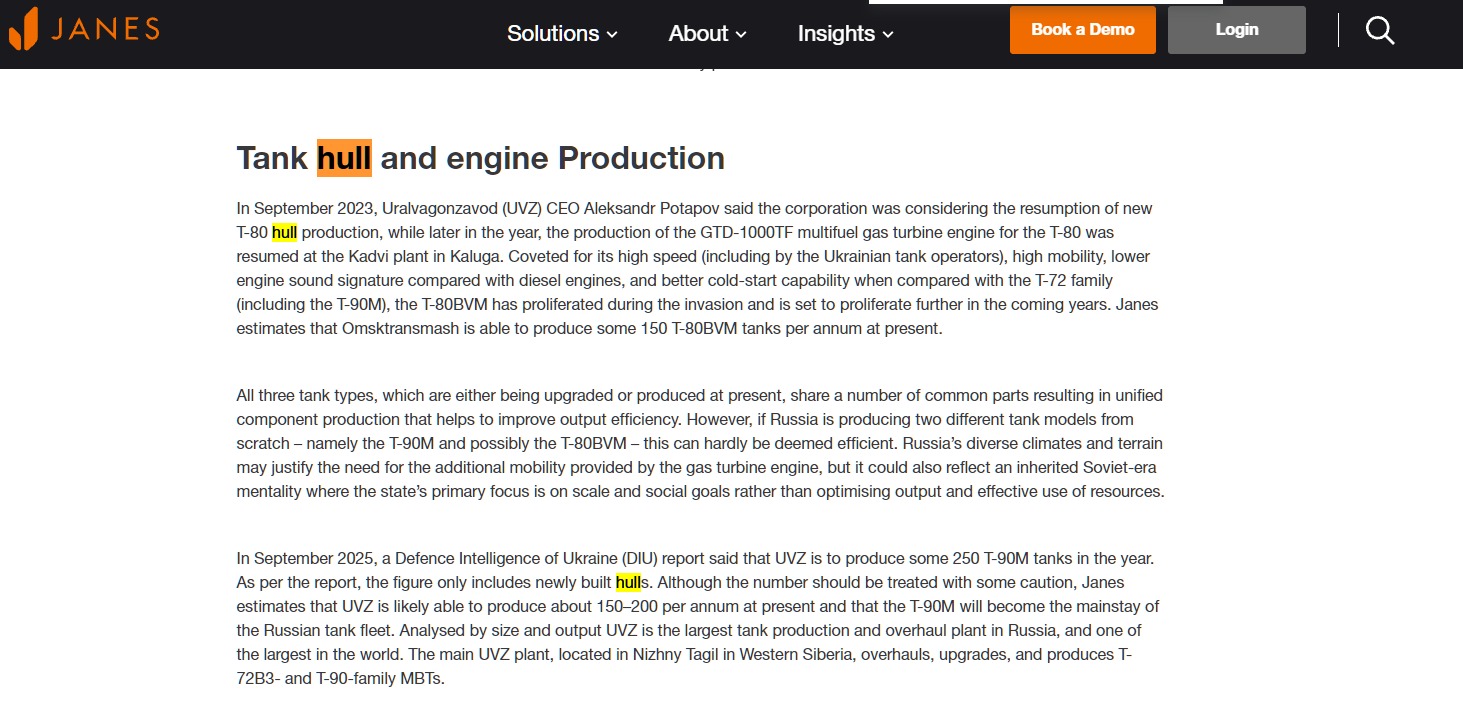
Task: Click highlighted "hull" in "newly built hulls"
Action: 628,583
